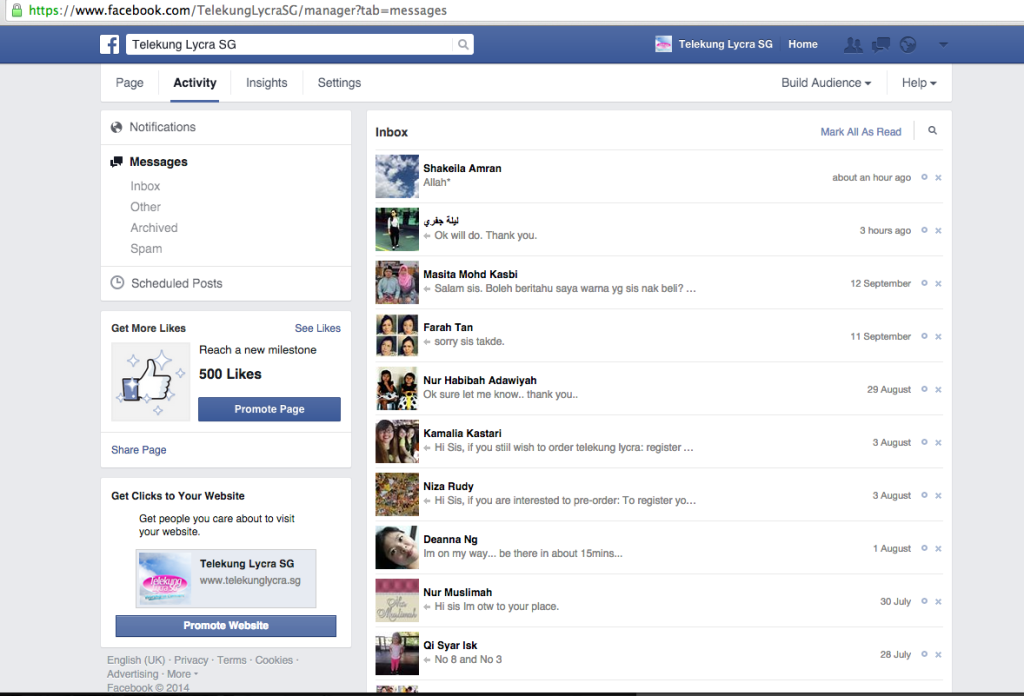Open the messages icon in header

pos(880,44)
